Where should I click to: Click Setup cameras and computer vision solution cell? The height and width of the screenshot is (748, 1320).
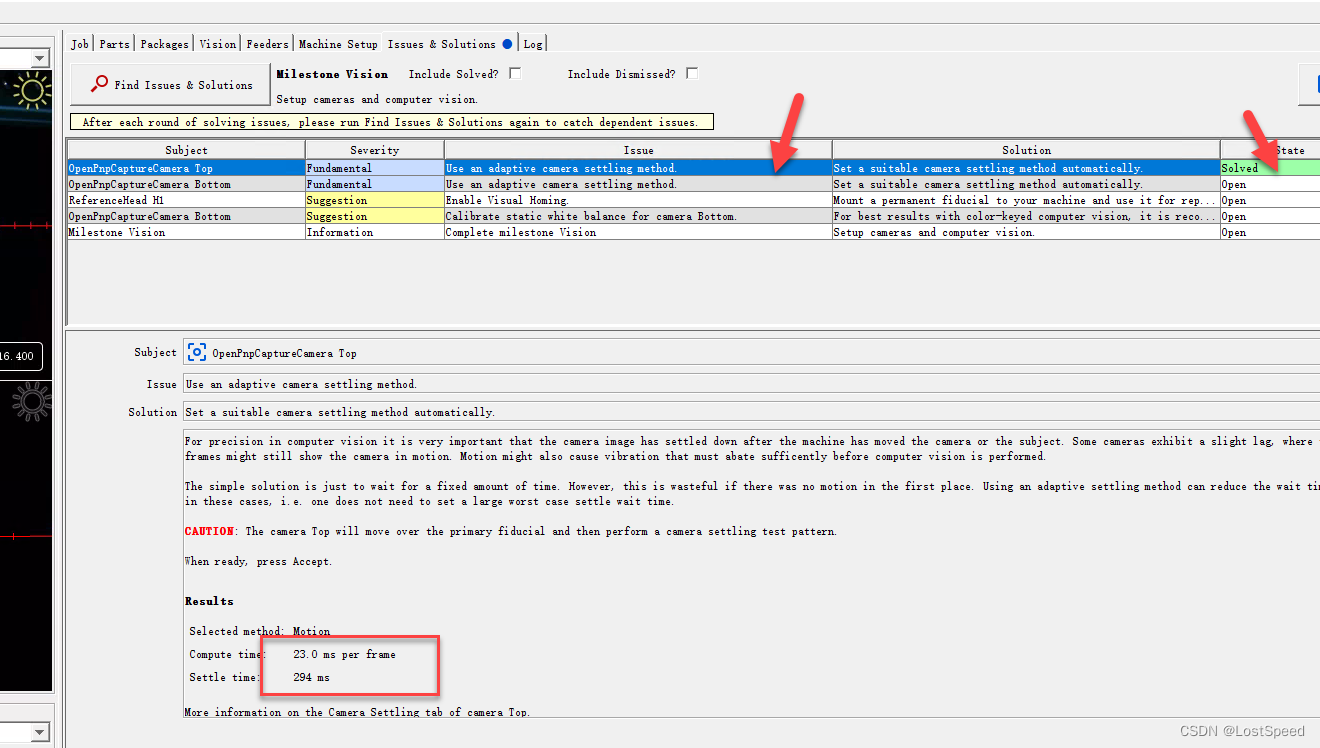click(x=1026, y=232)
